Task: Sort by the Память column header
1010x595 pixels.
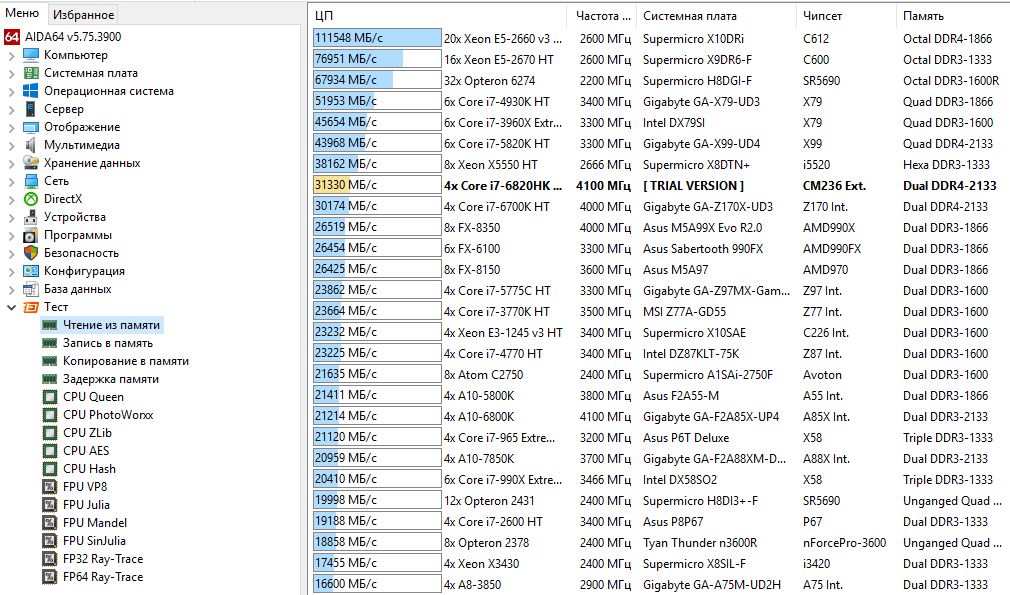Action: [x=952, y=16]
